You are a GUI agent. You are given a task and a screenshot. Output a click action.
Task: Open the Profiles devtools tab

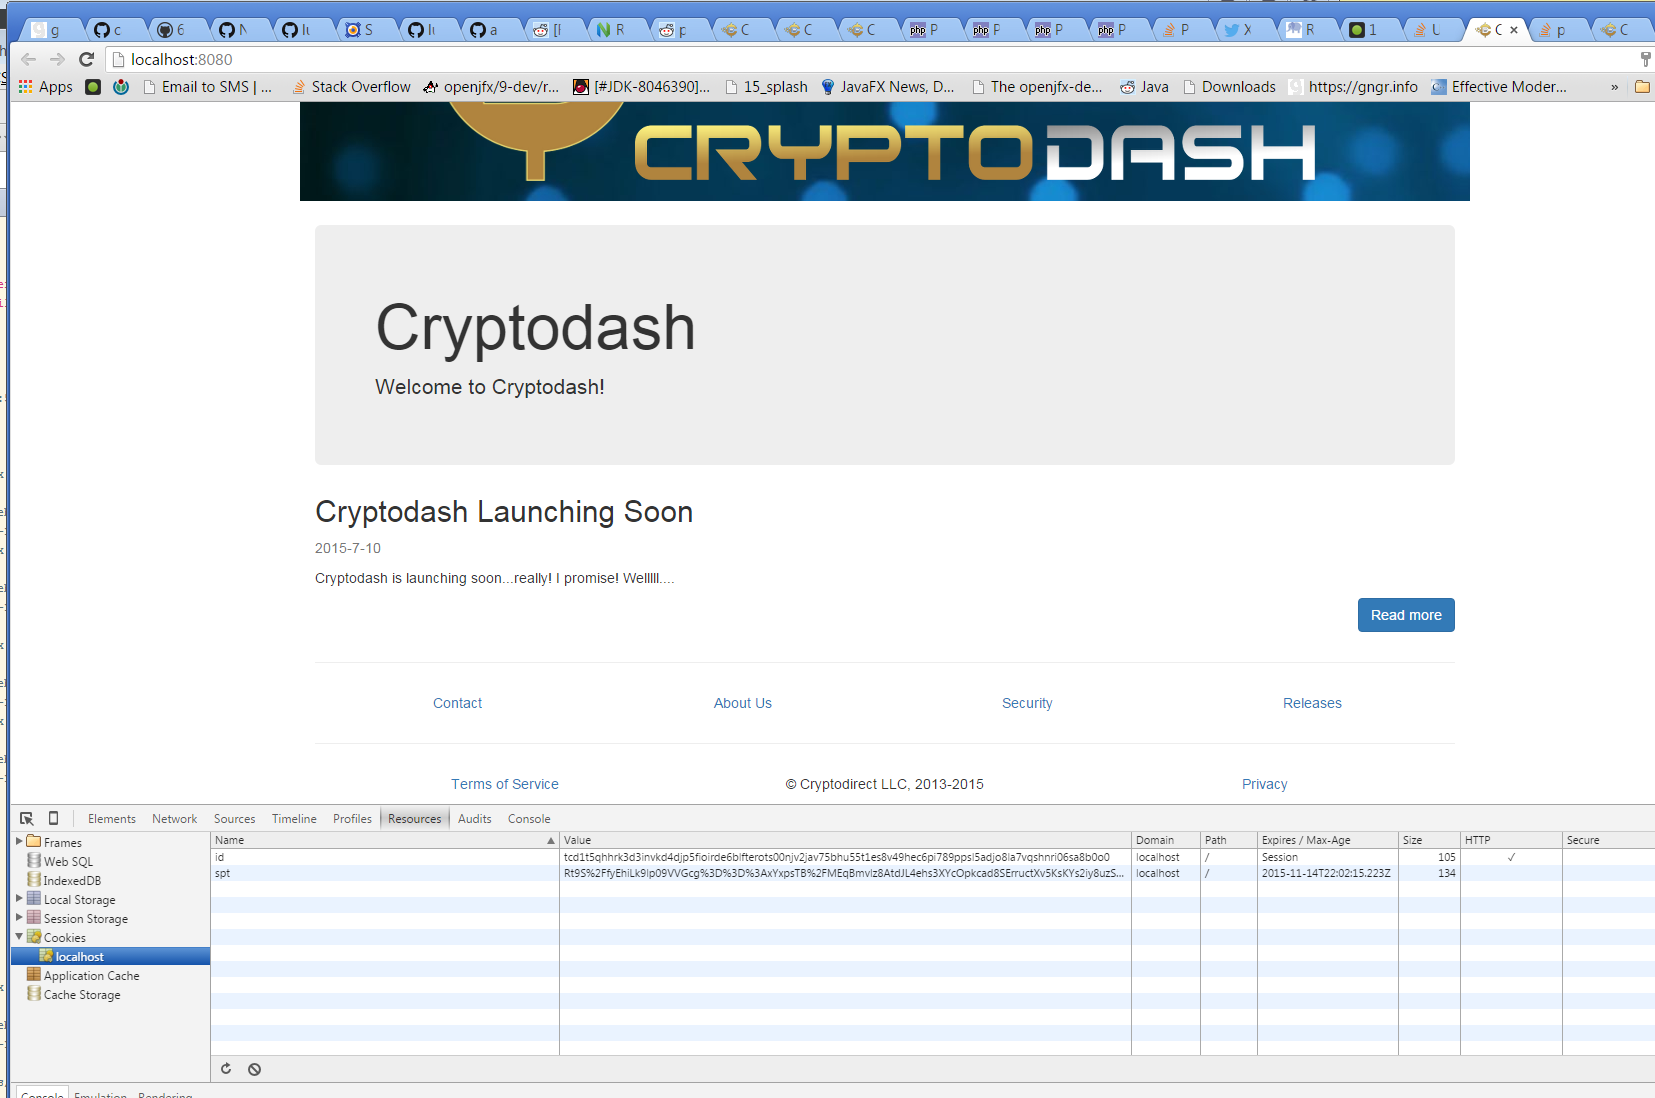(352, 818)
